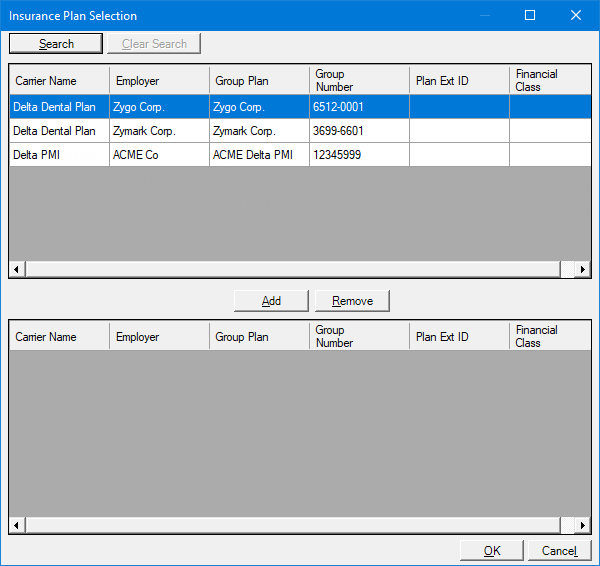600x566 pixels.
Task: Click group number 3699-6601
Action: [x=359, y=131]
